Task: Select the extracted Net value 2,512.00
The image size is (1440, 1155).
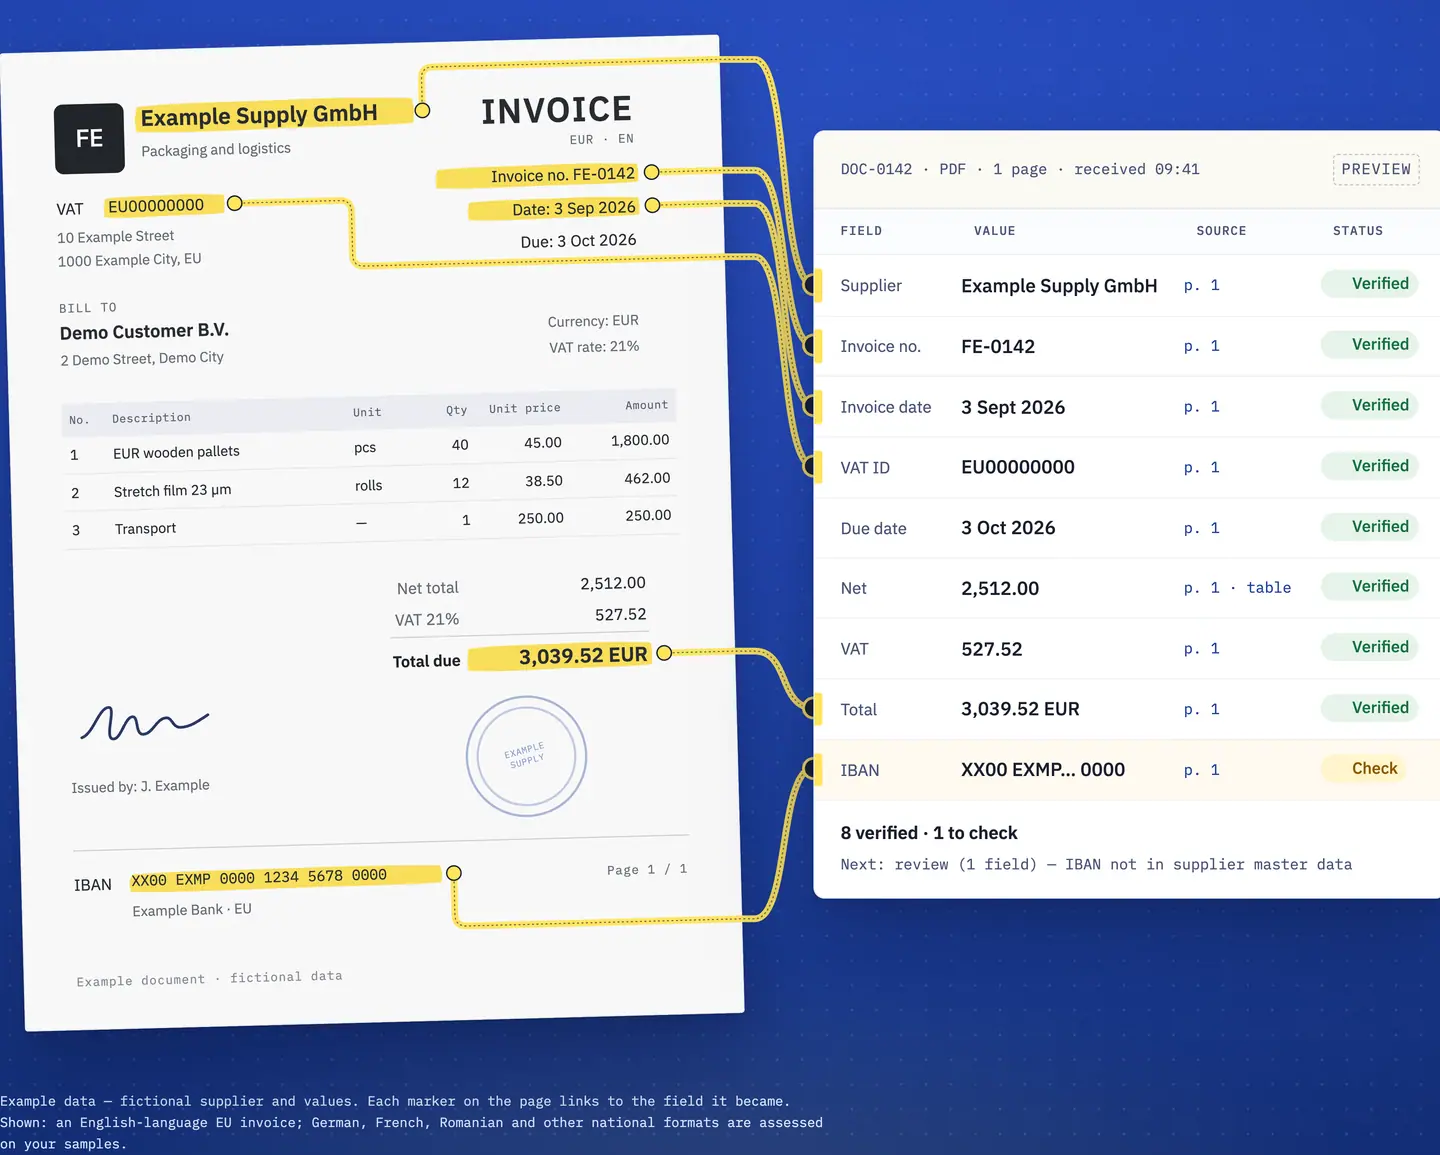Action: [x=1000, y=589]
